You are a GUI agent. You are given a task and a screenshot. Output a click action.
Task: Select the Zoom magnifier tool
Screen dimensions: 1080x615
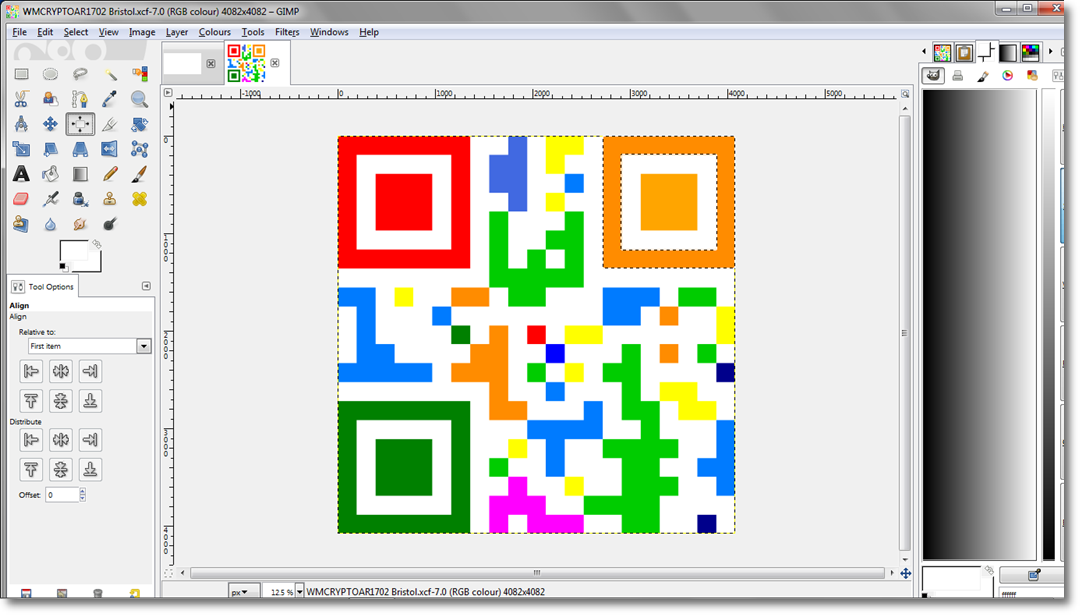pos(139,99)
